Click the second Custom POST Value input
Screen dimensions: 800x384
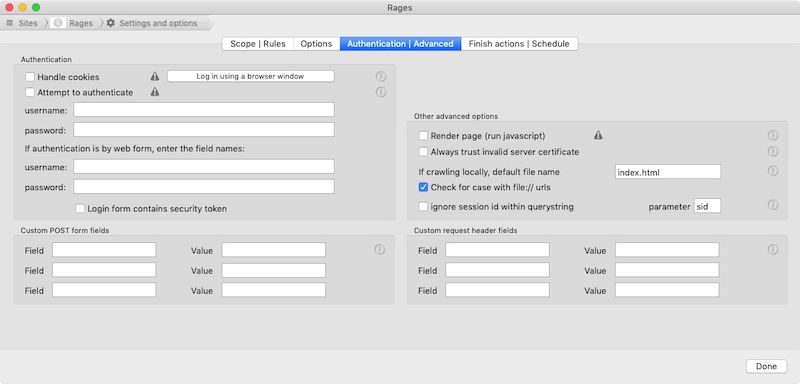[x=273, y=270]
